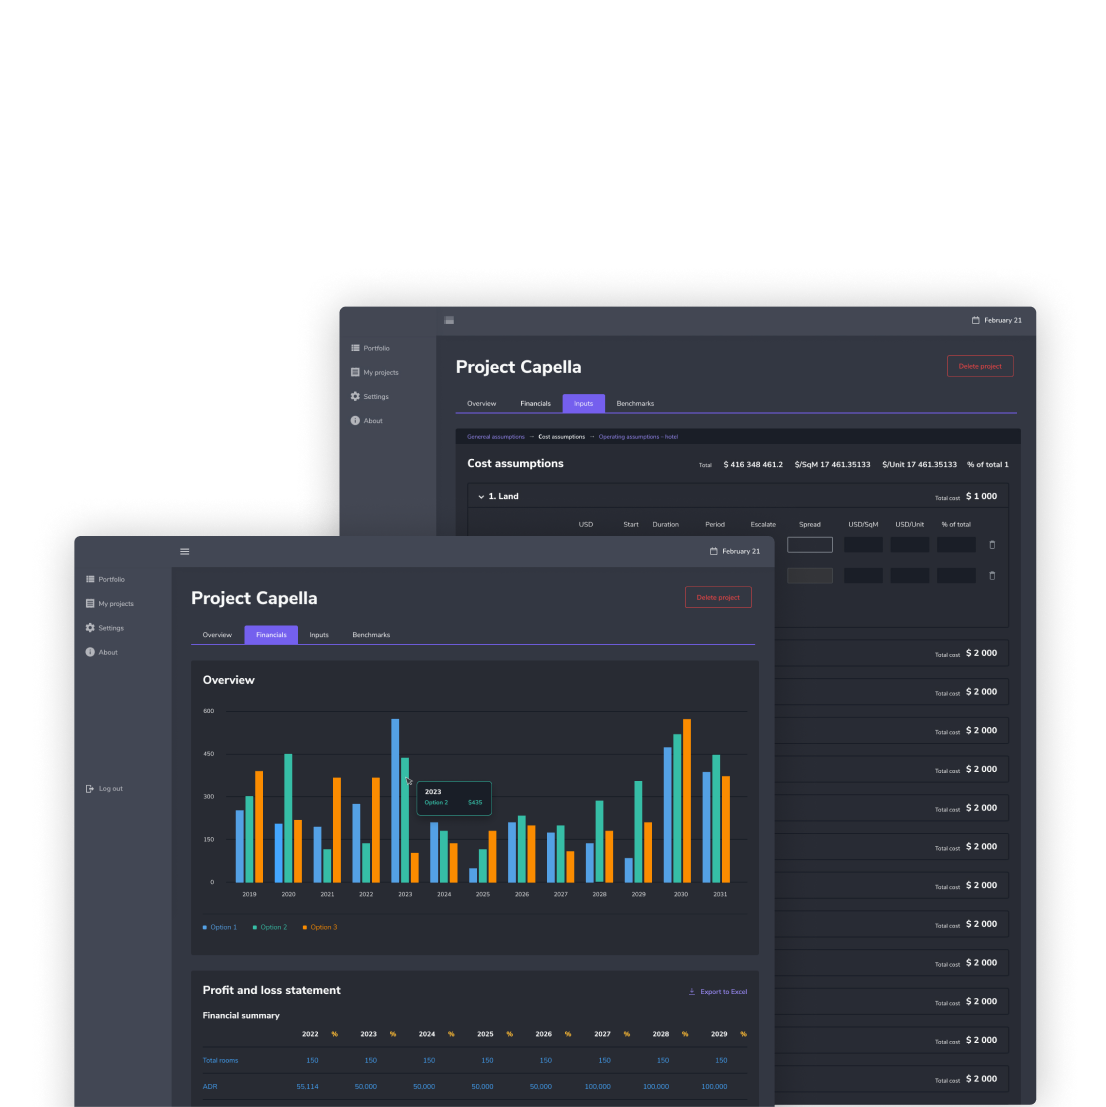Toggle Option 1 series in chart legend
Viewport: 1106px width, 1107px height.
point(220,927)
